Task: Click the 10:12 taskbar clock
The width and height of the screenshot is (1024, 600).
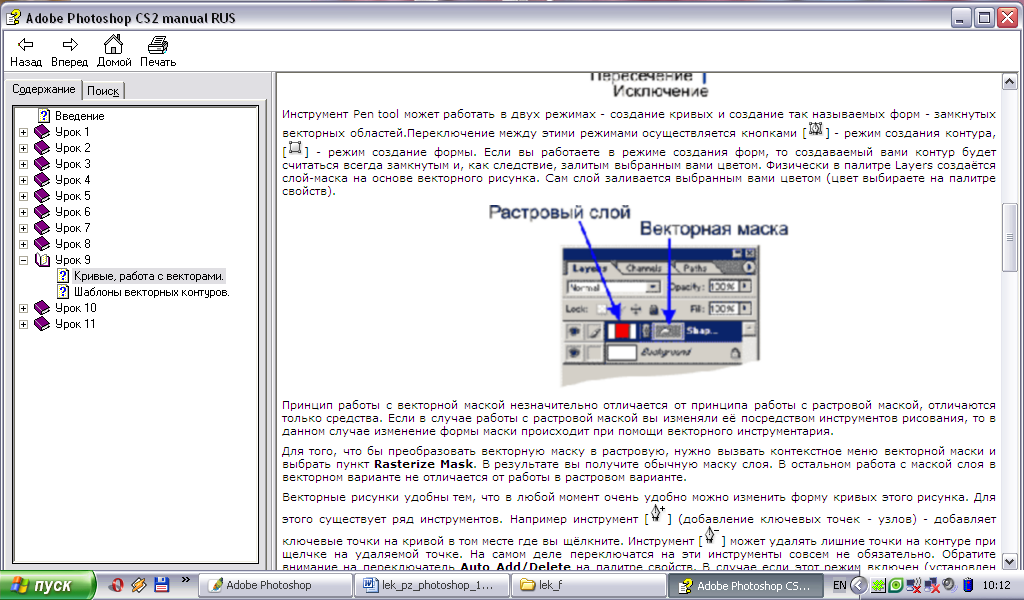Action: coord(997,585)
